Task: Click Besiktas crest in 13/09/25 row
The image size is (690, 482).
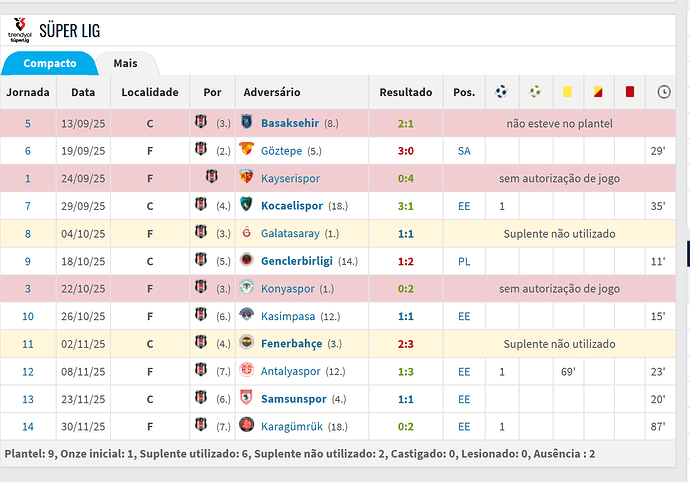Action: tap(201, 121)
